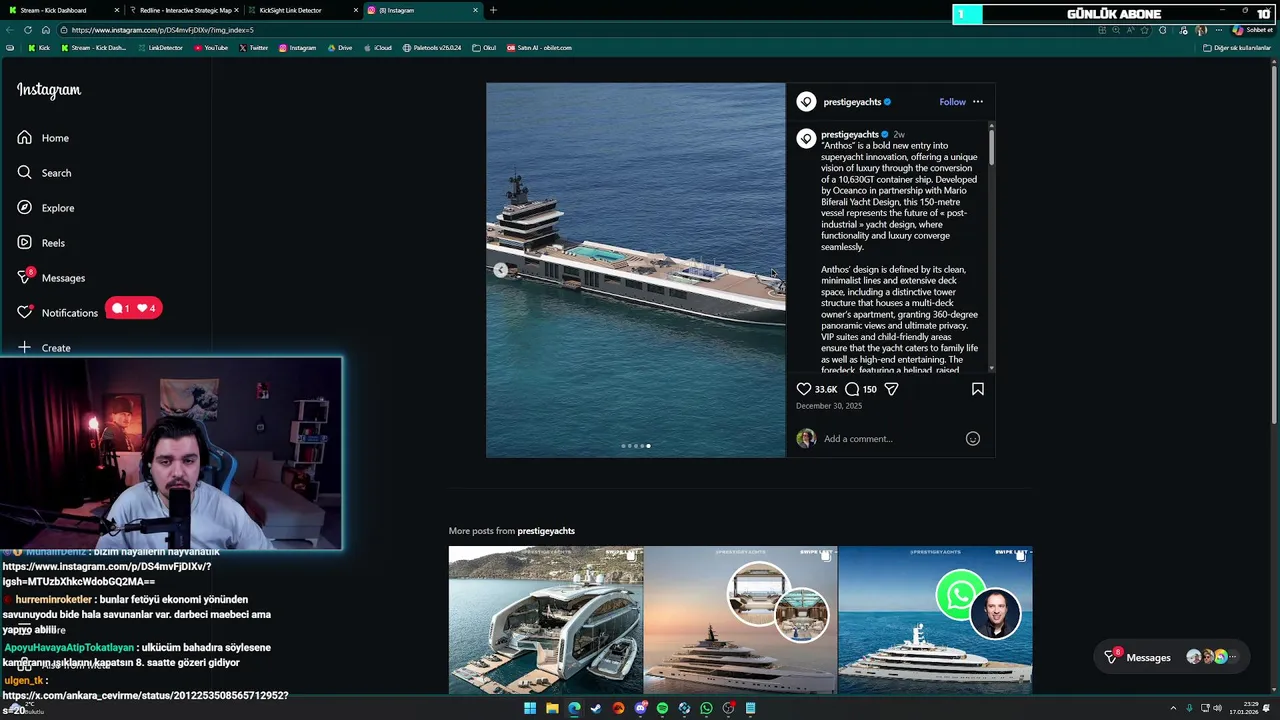Switch to Stream - Kick Dashboard tab
This screenshot has height=720, width=1280.
pos(60,10)
